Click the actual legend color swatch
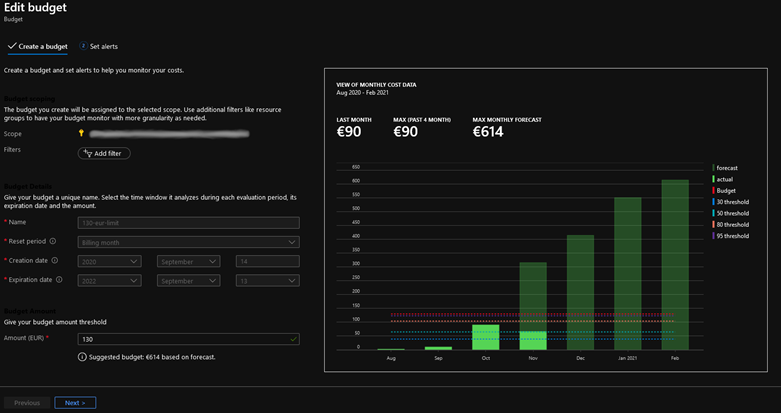Viewport: 781px width, 413px height. click(714, 179)
